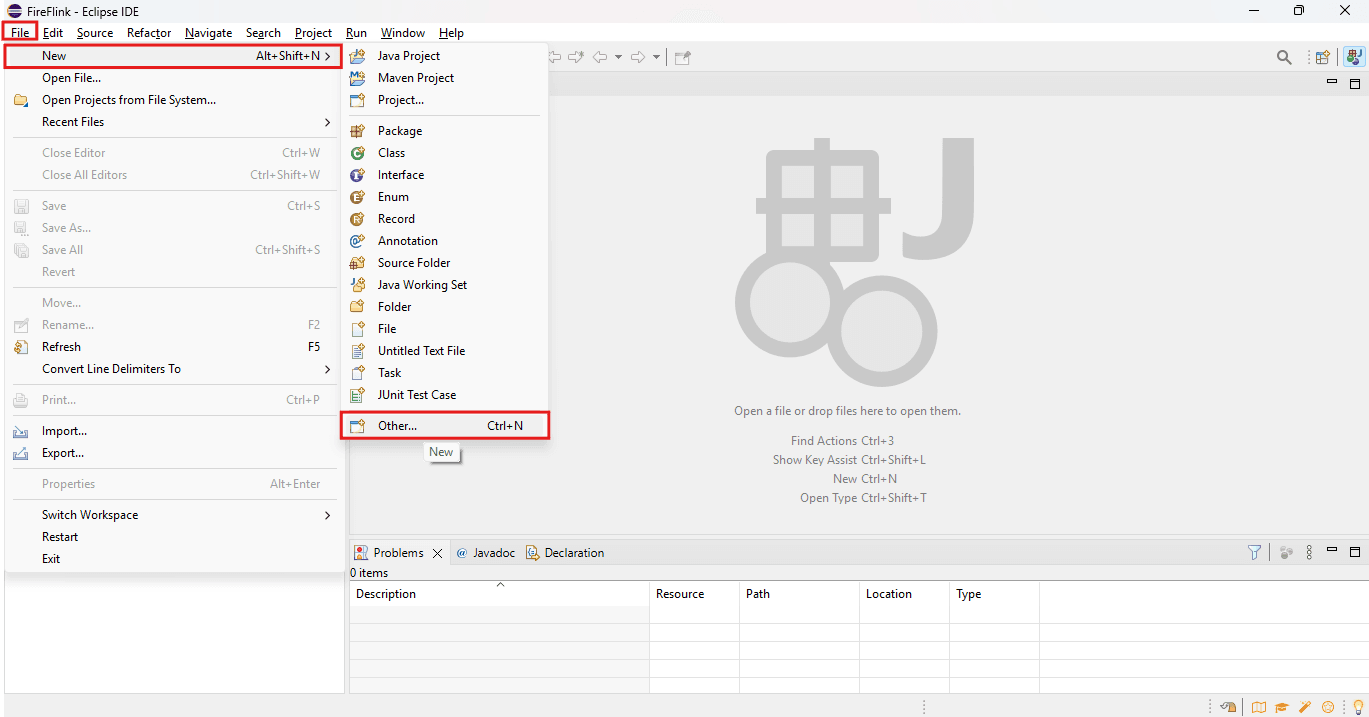Open the Problems view three-dot menu
The height and width of the screenshot is (717, 1369).
pos(1309,552)
